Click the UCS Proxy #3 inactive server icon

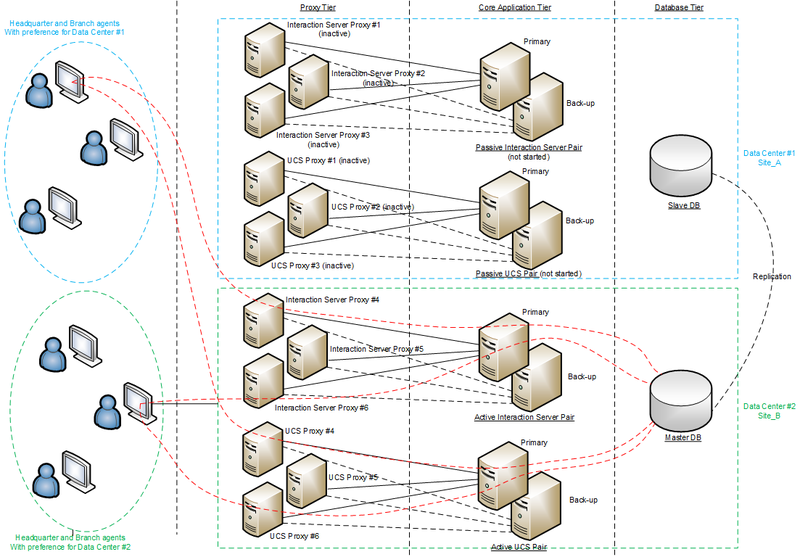[x=264, y=239]
